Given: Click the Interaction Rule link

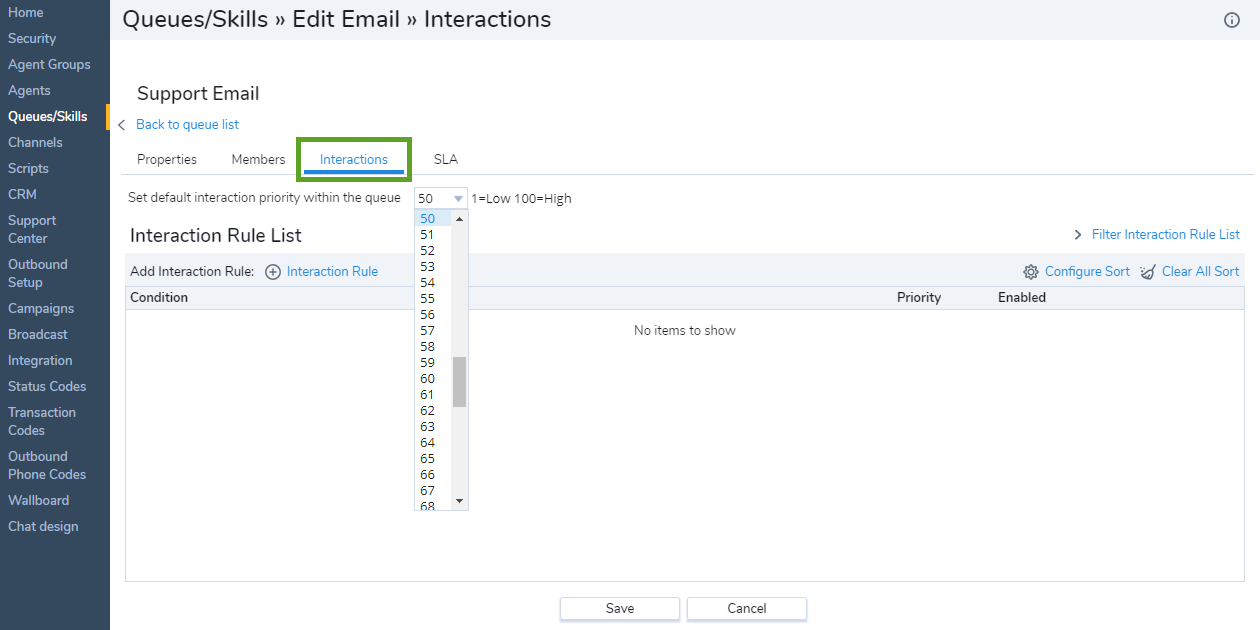Looking at the screenshot, I should click(x=332, y=272).
